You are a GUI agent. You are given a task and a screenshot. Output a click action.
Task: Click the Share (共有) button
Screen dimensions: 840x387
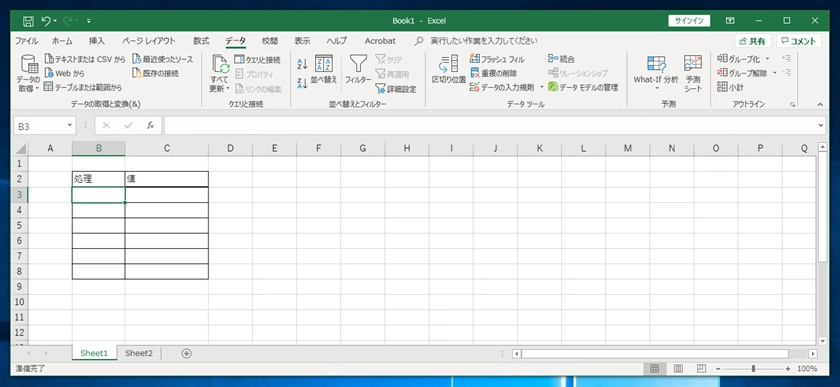point(753,41)
